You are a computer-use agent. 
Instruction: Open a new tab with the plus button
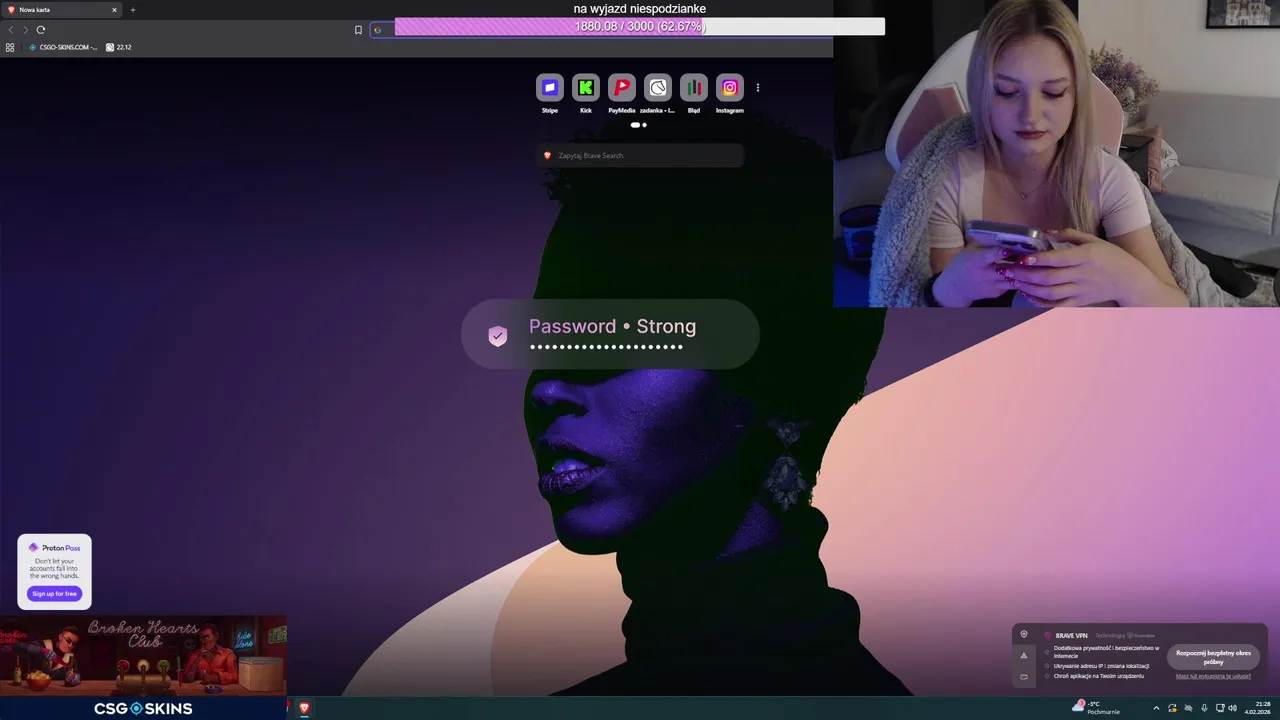click(133, 10)
